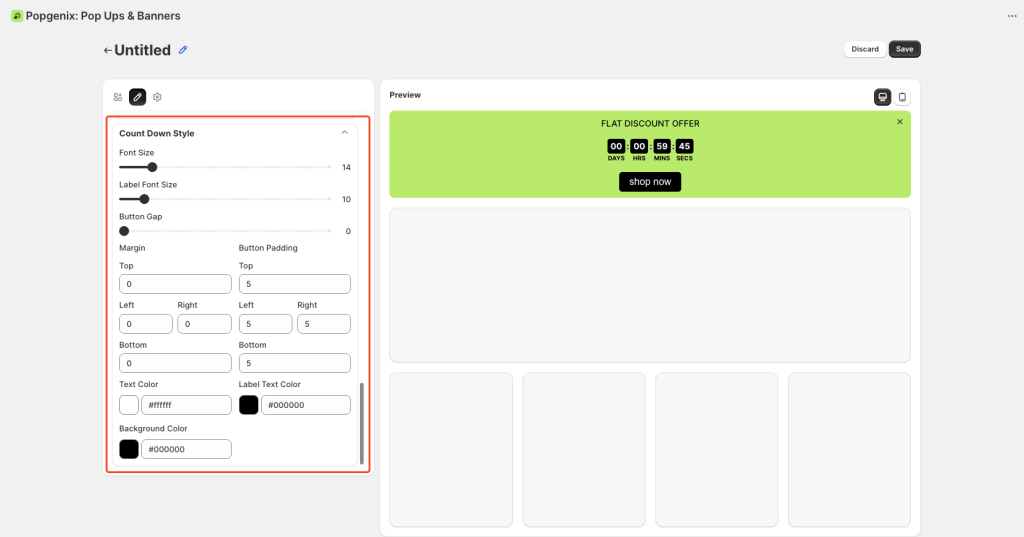This screenshot has width=1024, height=537.
Task: Click the Button Gap slider handle
Action: coord(124,231)
